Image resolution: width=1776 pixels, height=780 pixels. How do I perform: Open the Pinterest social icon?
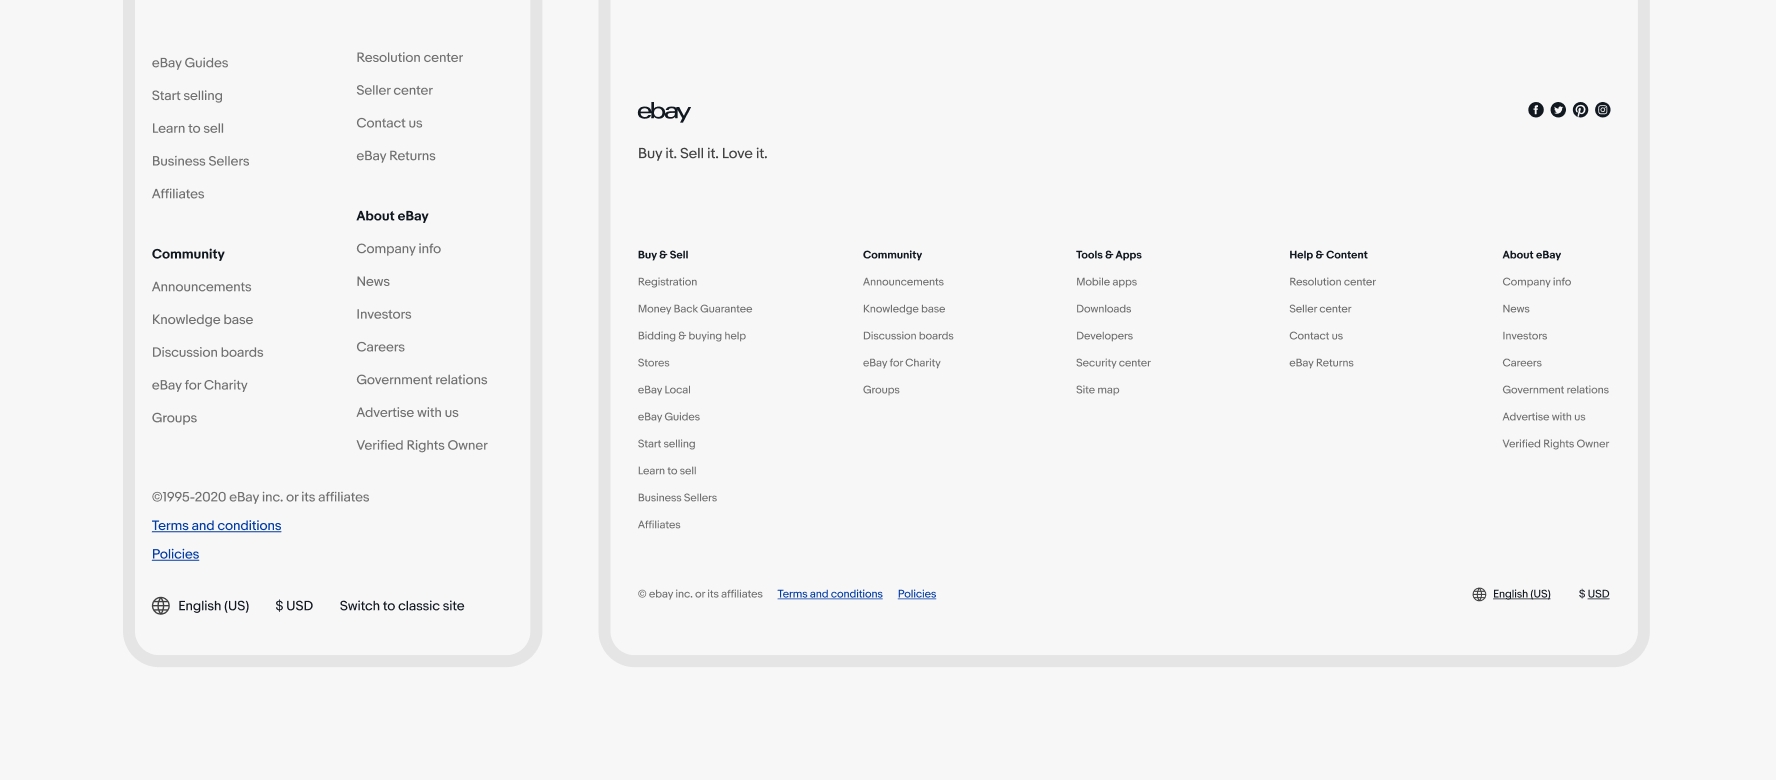click(1580, 110)
